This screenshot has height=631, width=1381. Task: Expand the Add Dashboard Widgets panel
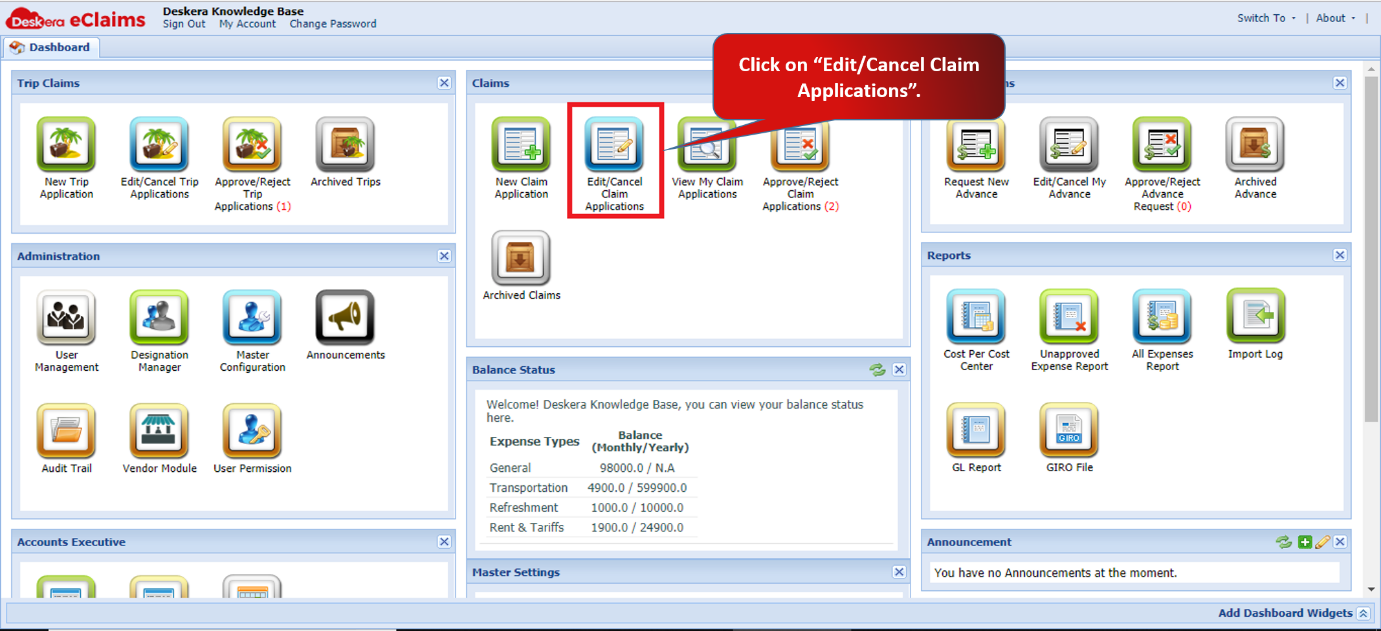1285,613
